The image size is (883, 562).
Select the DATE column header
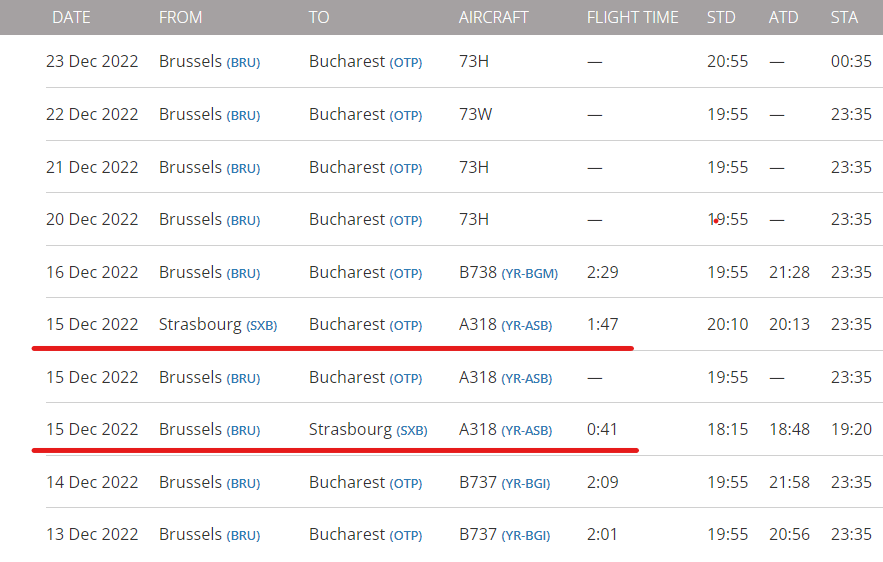pos(71,17)
